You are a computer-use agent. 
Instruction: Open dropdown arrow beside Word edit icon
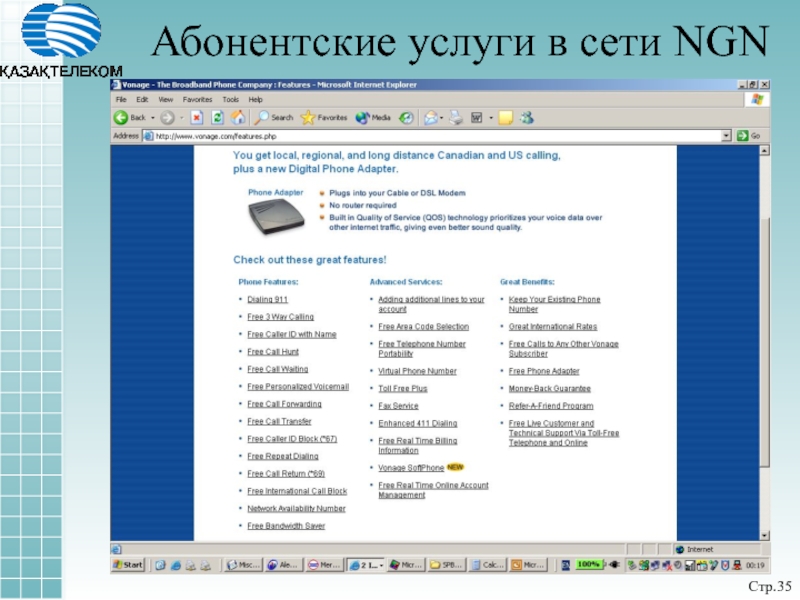pos(491,118)
